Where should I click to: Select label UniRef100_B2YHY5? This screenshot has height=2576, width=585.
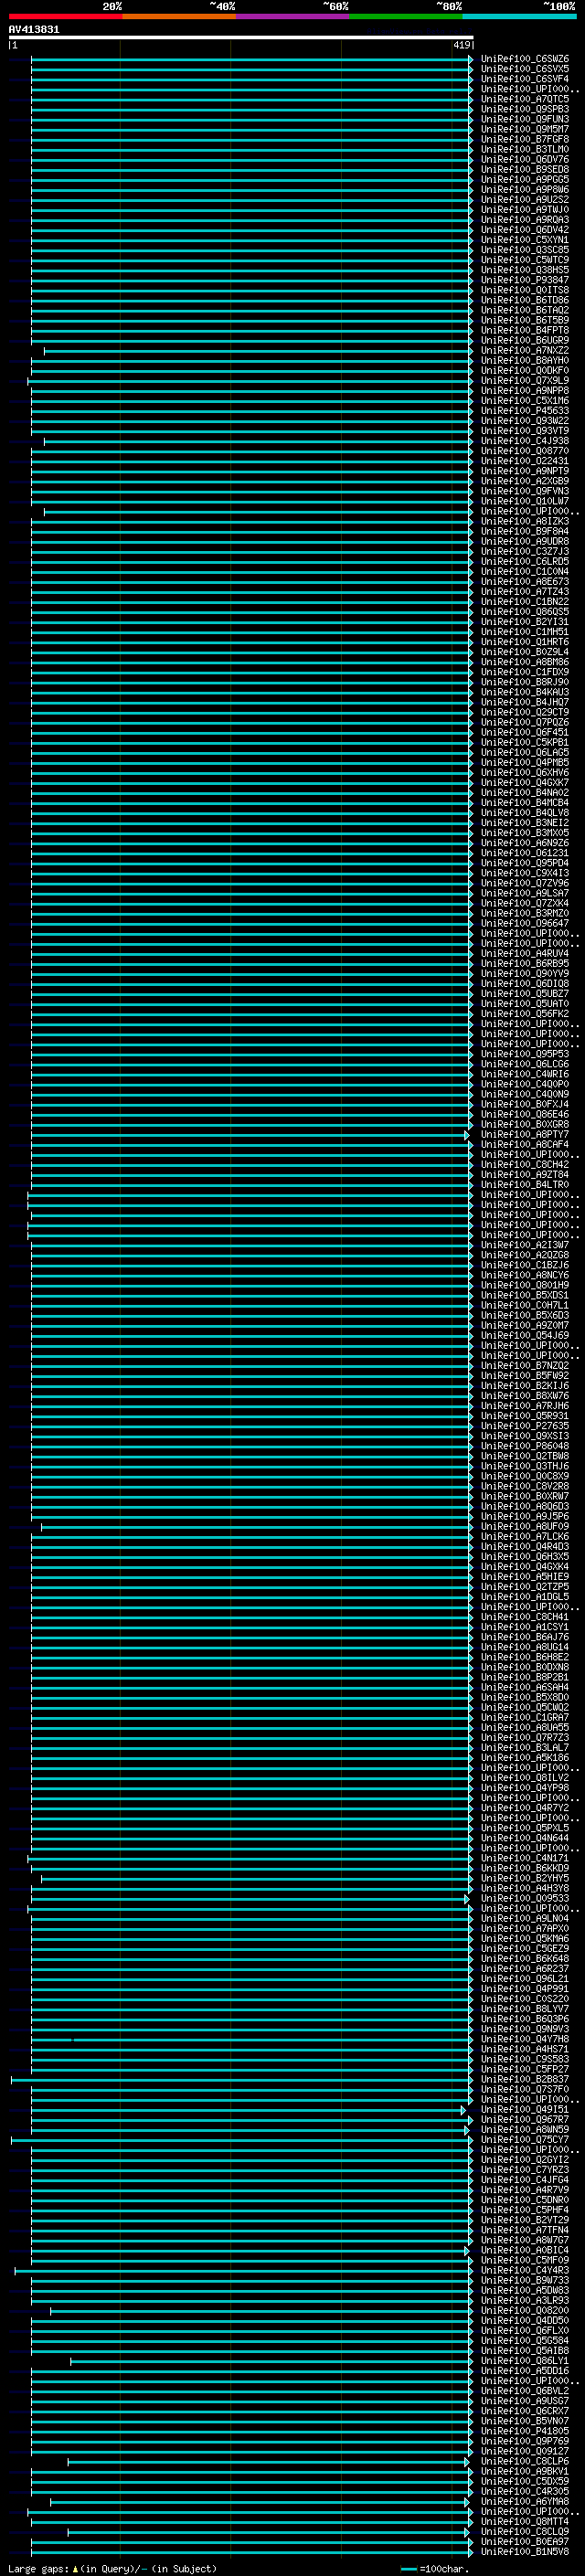pos(524,1879)
